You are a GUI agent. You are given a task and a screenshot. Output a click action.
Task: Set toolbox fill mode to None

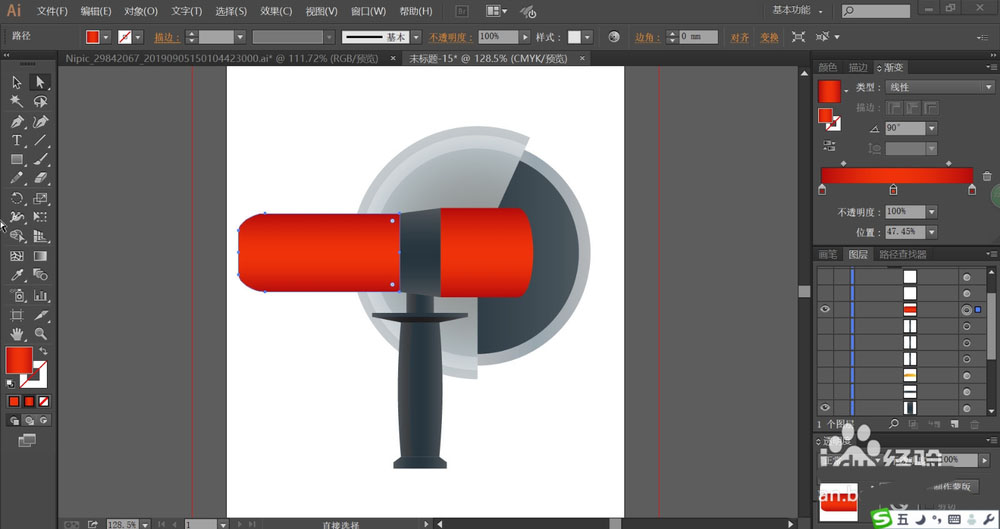click(43, 401)
